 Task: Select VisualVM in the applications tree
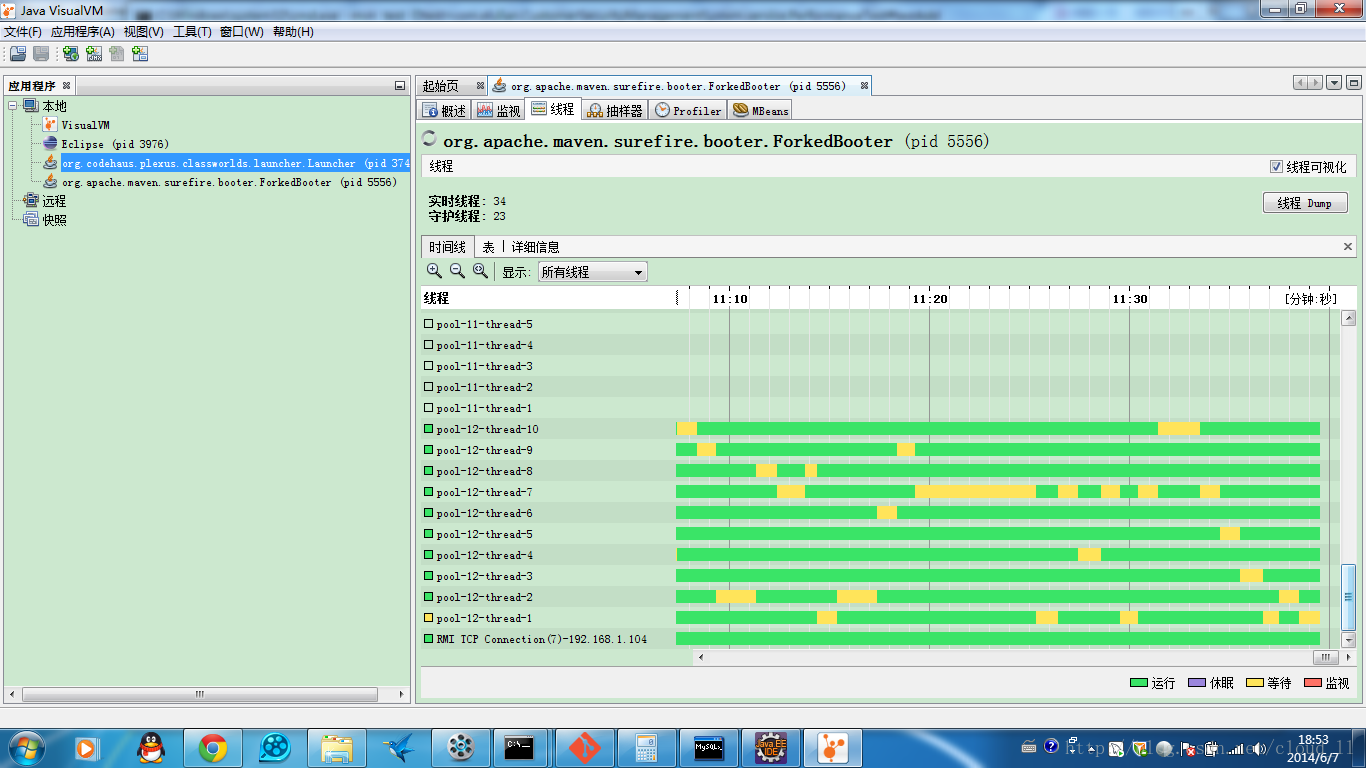point(85,125)
